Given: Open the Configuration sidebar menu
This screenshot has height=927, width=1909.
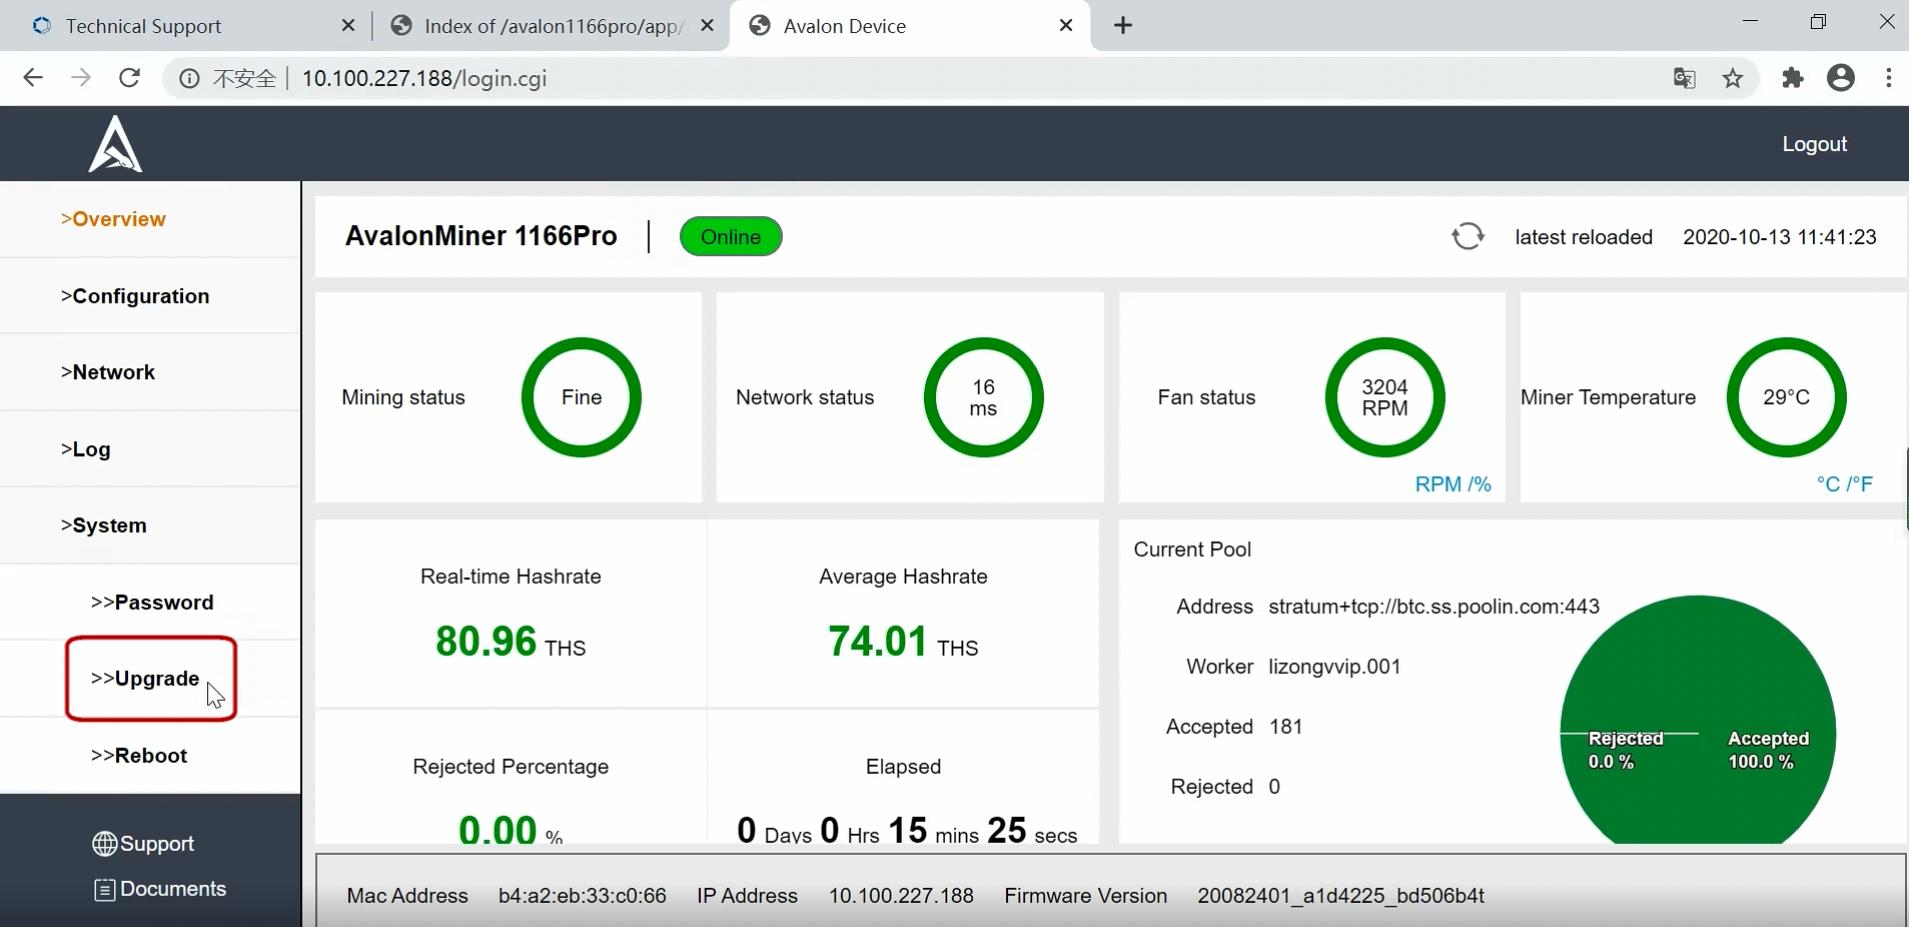Looking at the screenshot, I should tap(135, 296).
